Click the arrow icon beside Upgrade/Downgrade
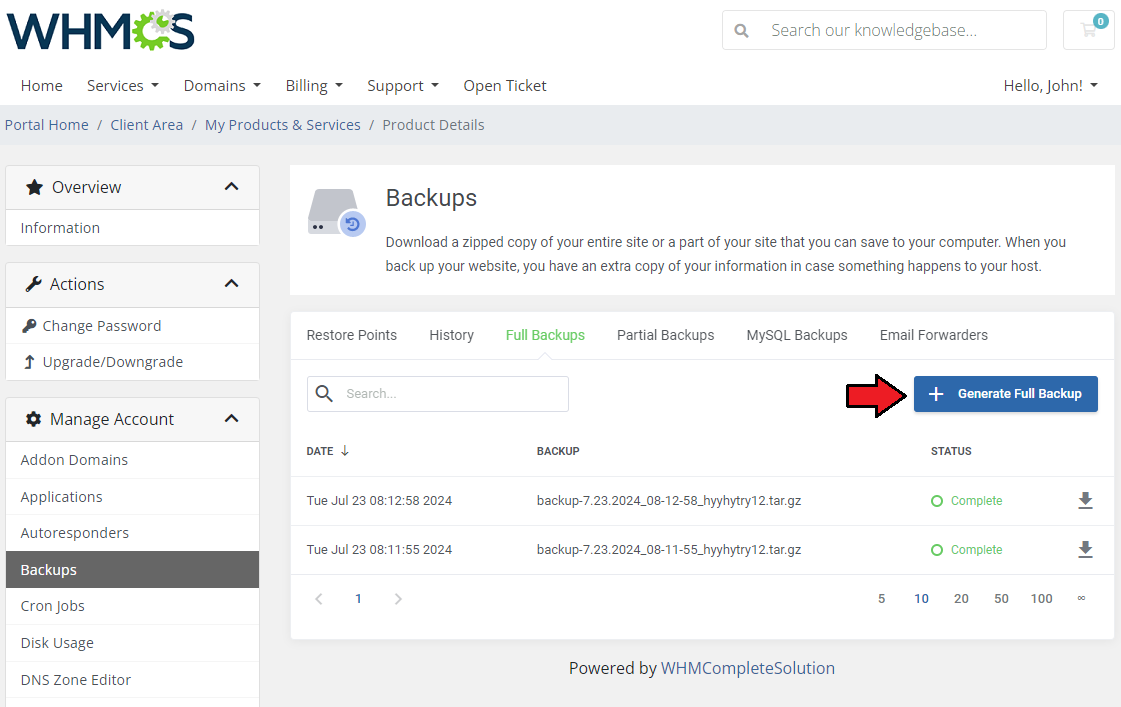 pos(29,362)
